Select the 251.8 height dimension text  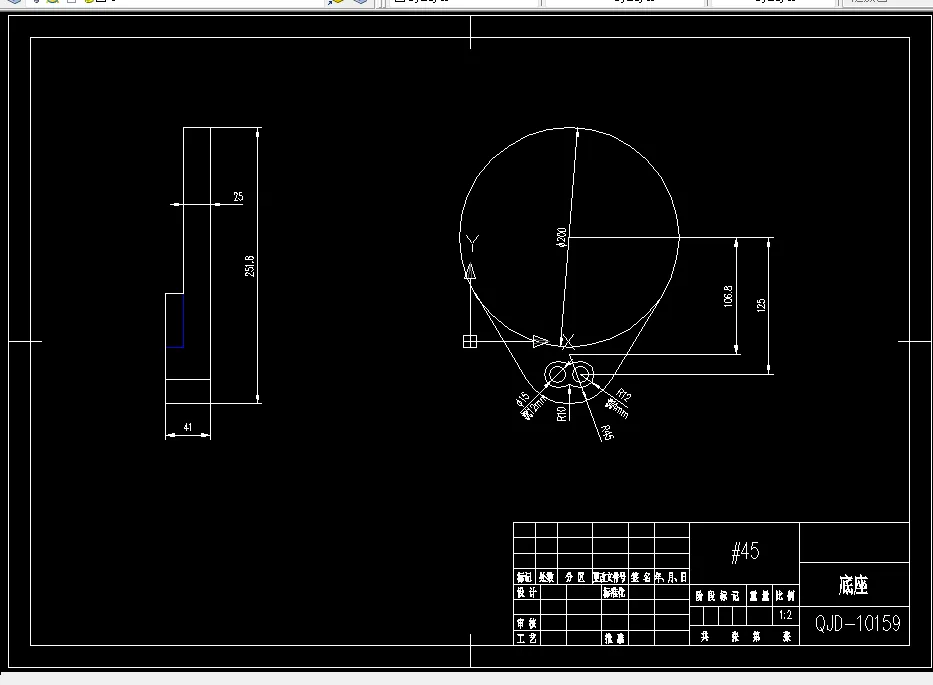point(250,266)
